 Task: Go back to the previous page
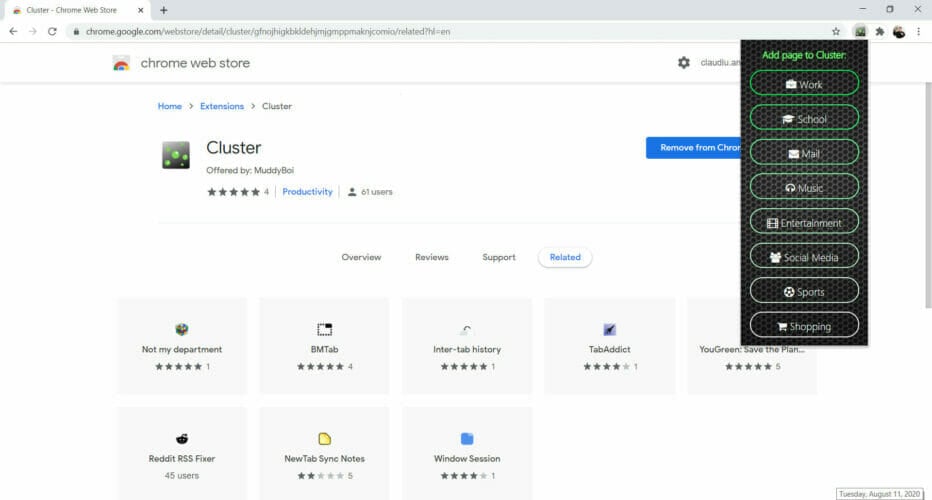point(13,32)
